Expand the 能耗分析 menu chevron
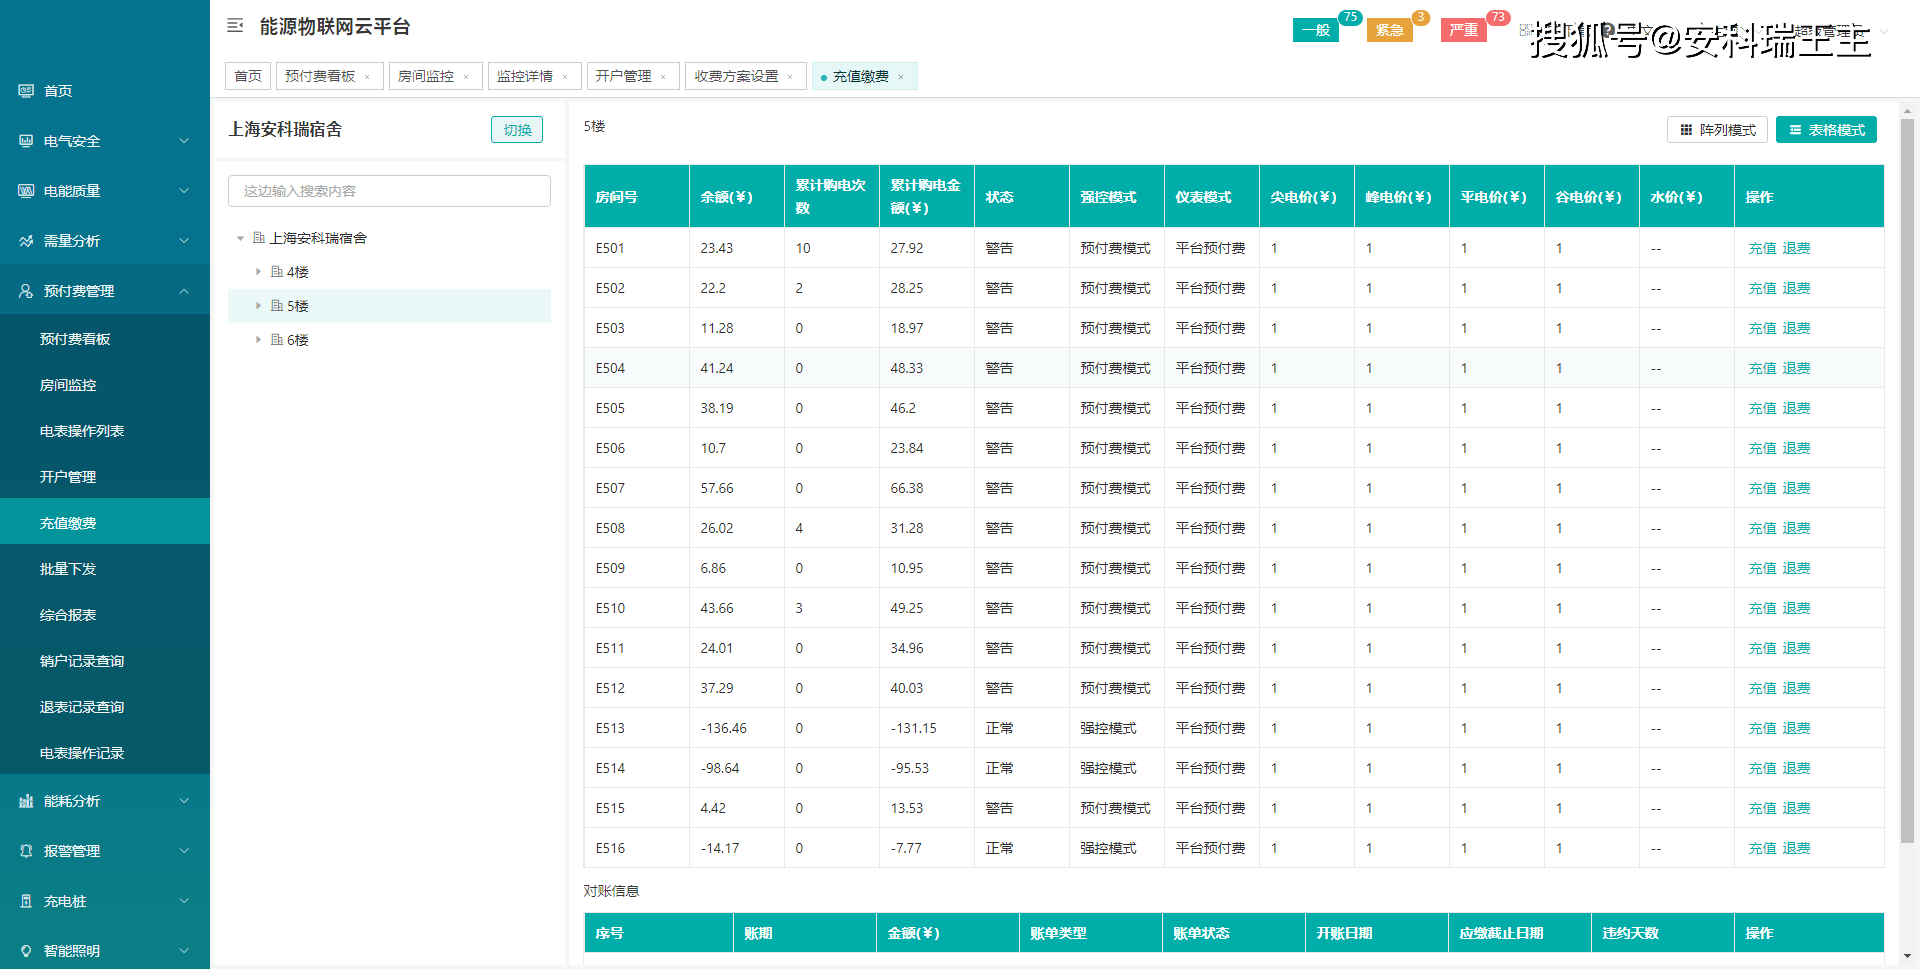Screen dimensions: 1920x969 (184, 801)
